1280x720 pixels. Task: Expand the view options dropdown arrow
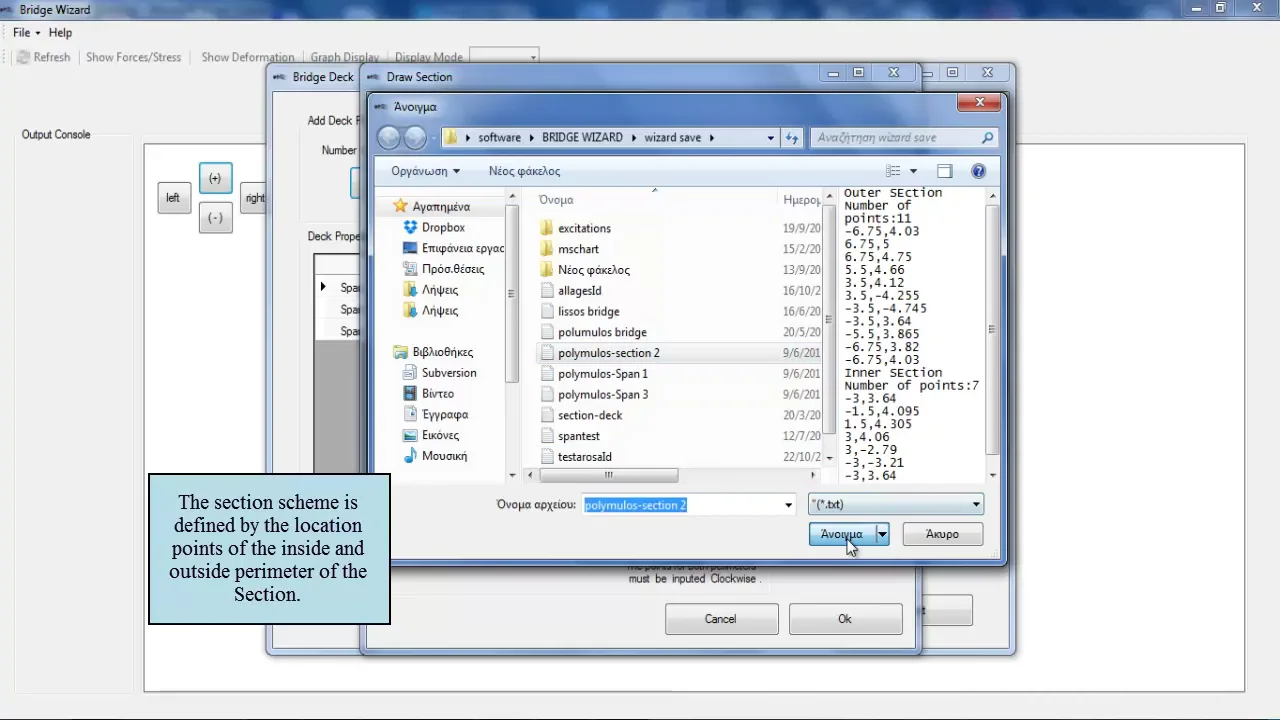(914, 171)
